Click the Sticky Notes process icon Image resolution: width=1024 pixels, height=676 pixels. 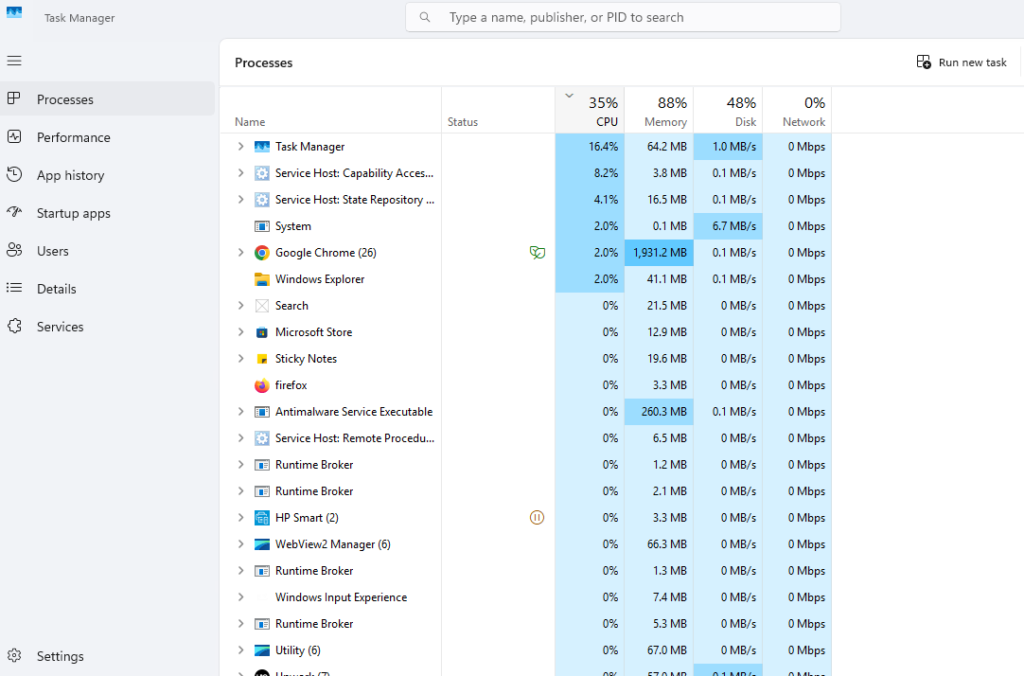[262, 359]
